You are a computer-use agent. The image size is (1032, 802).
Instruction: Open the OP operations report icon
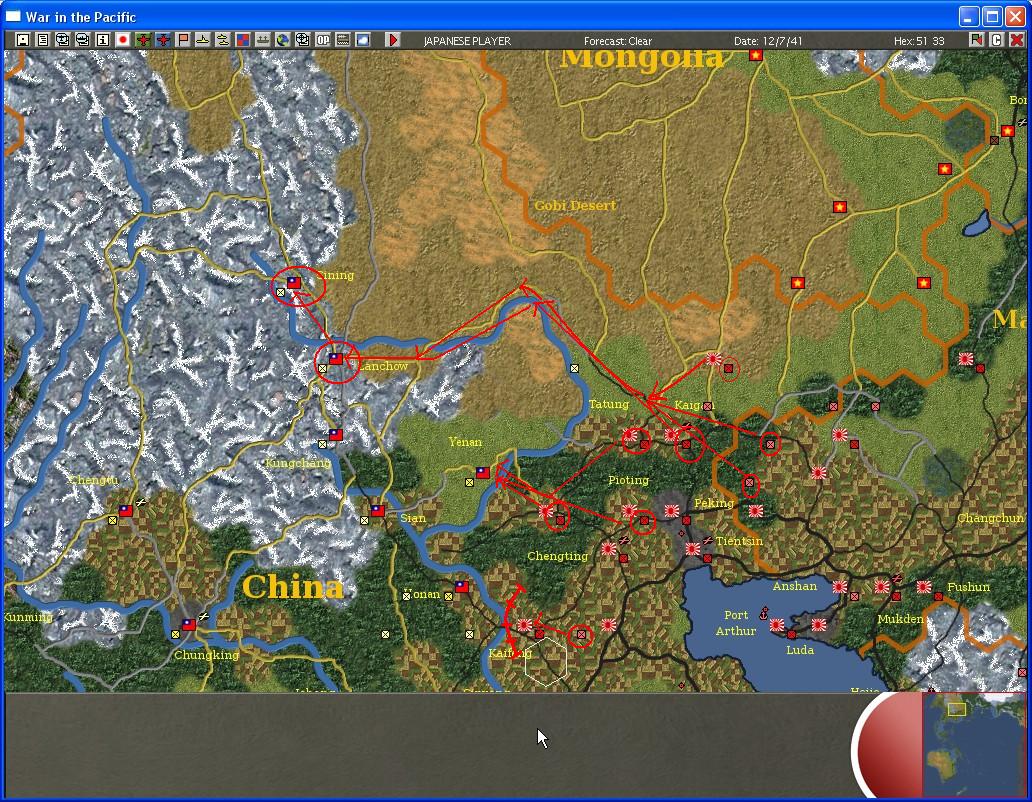(321, 40)
